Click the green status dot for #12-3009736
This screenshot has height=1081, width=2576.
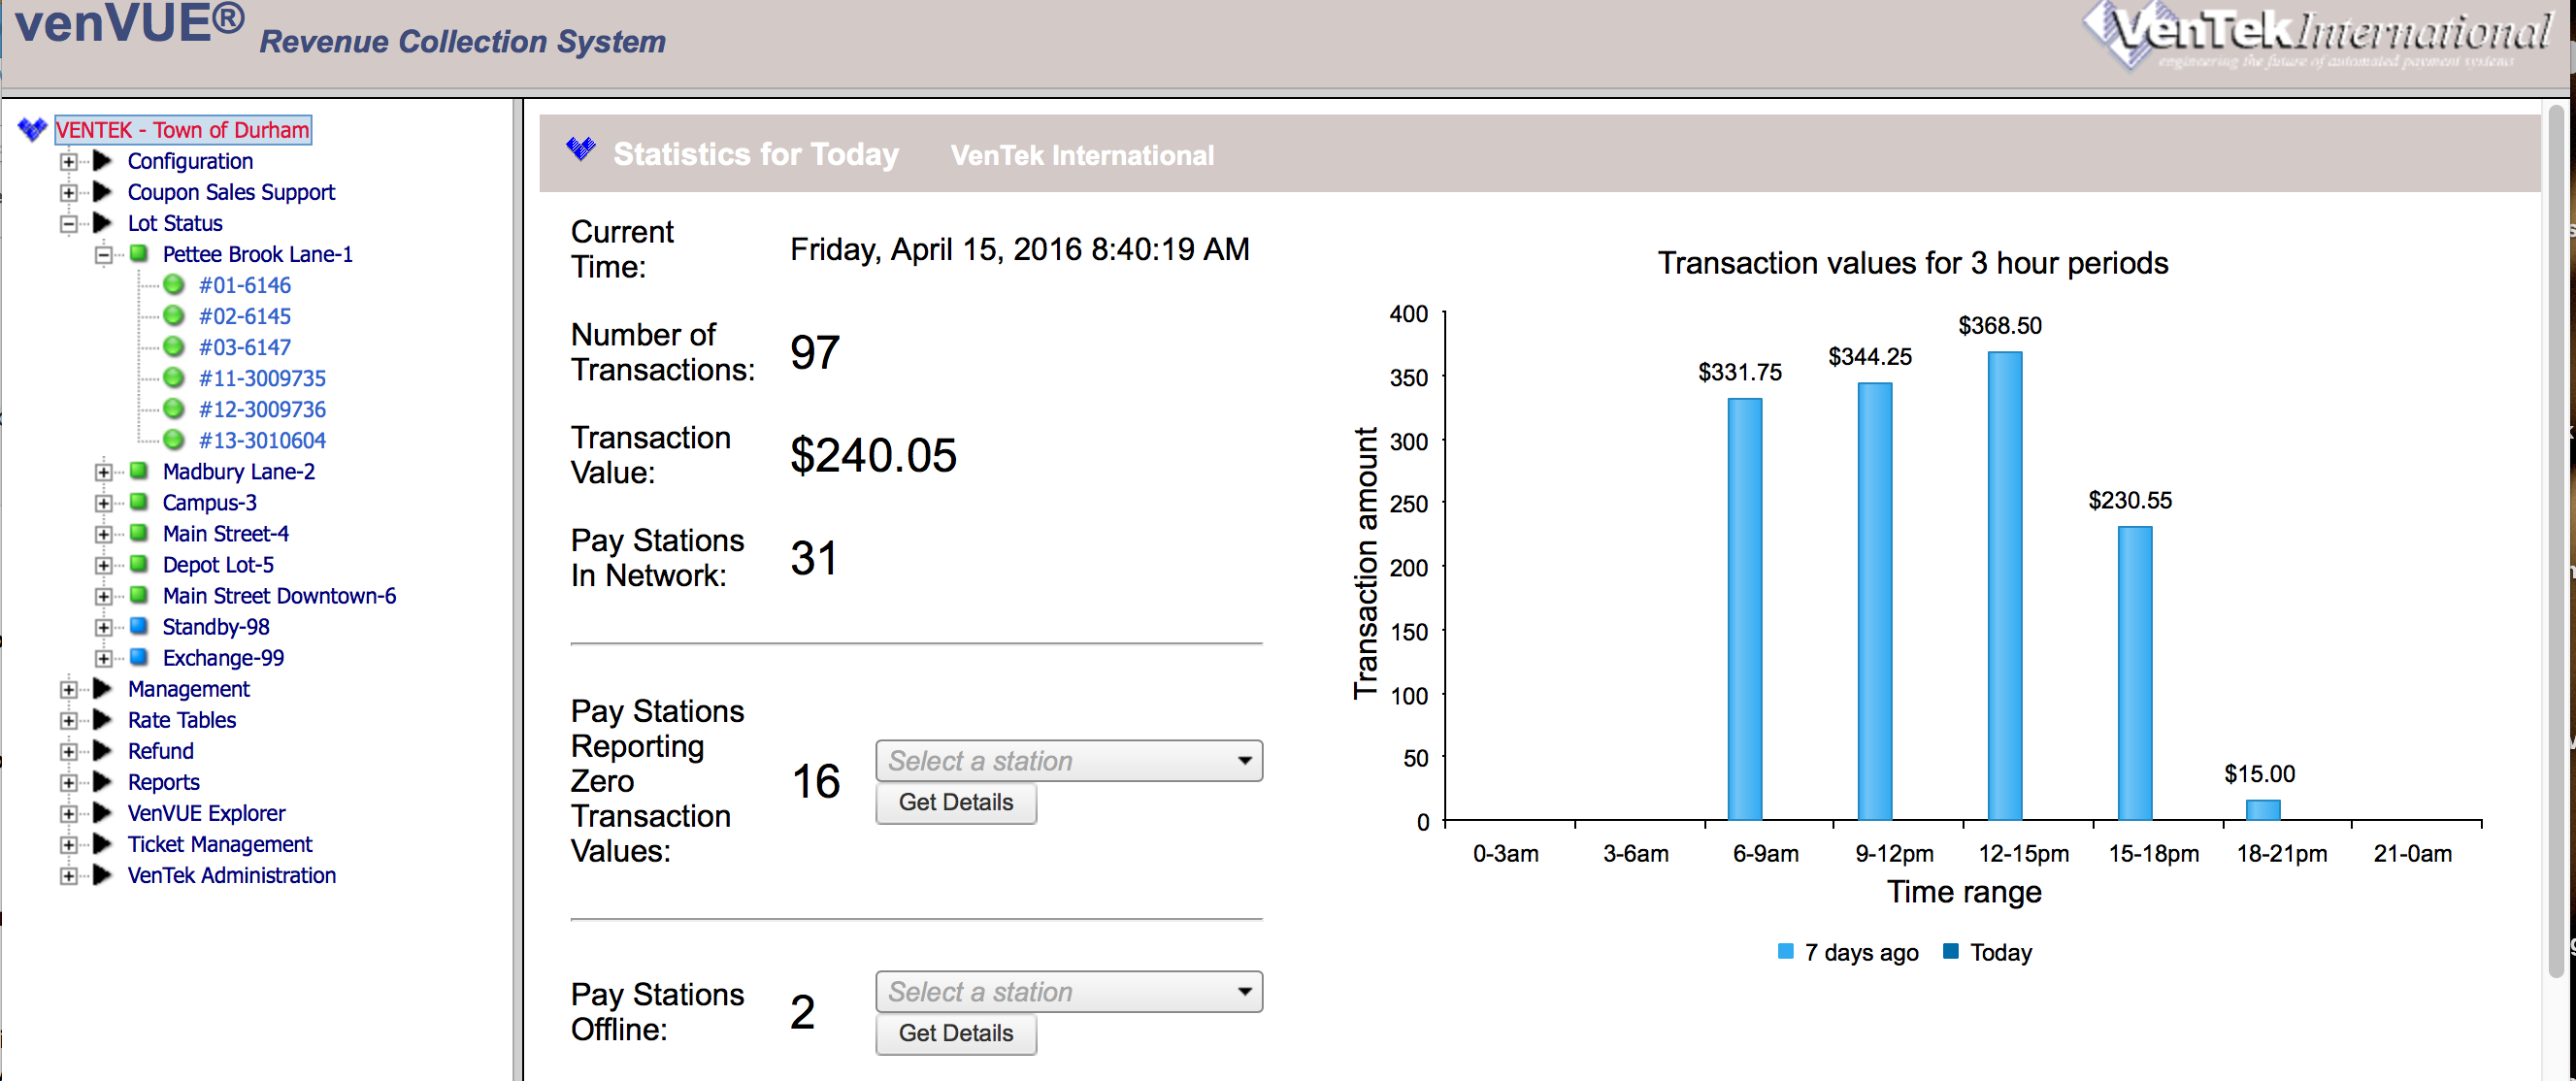pos(174,409)
